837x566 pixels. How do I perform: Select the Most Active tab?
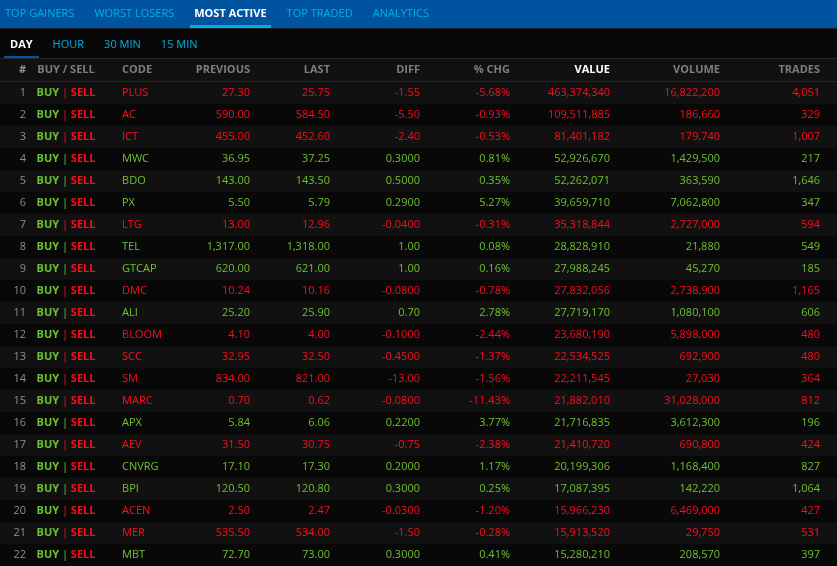230,13
